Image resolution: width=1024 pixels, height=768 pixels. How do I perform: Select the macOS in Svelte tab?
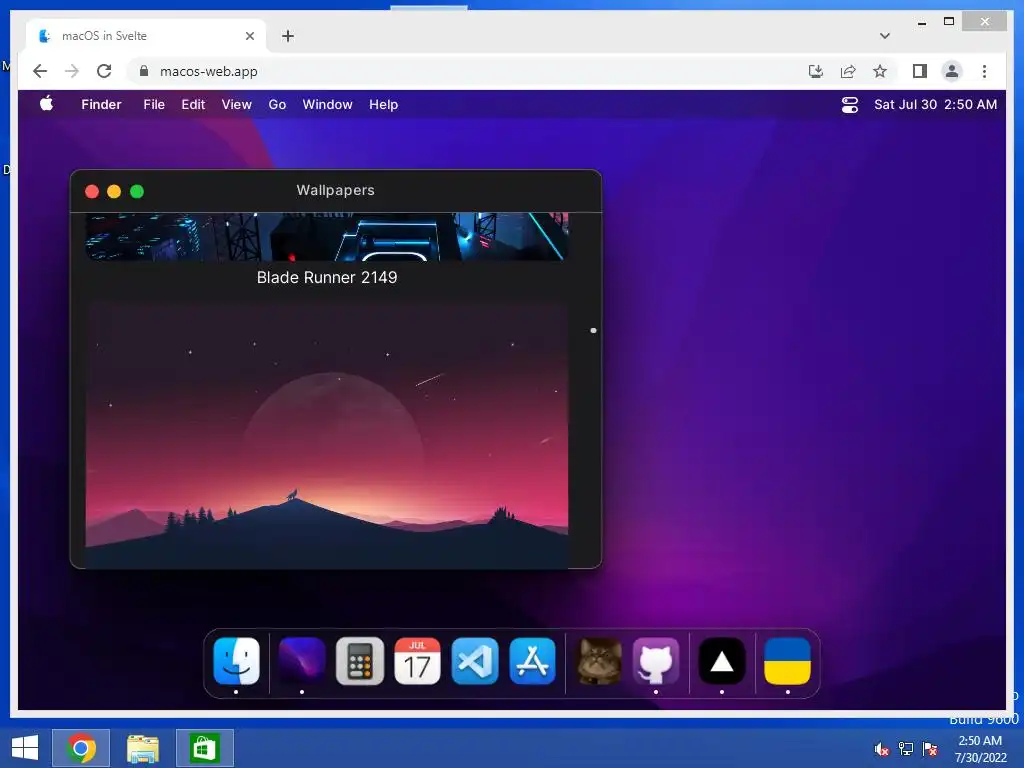(145, 36)
